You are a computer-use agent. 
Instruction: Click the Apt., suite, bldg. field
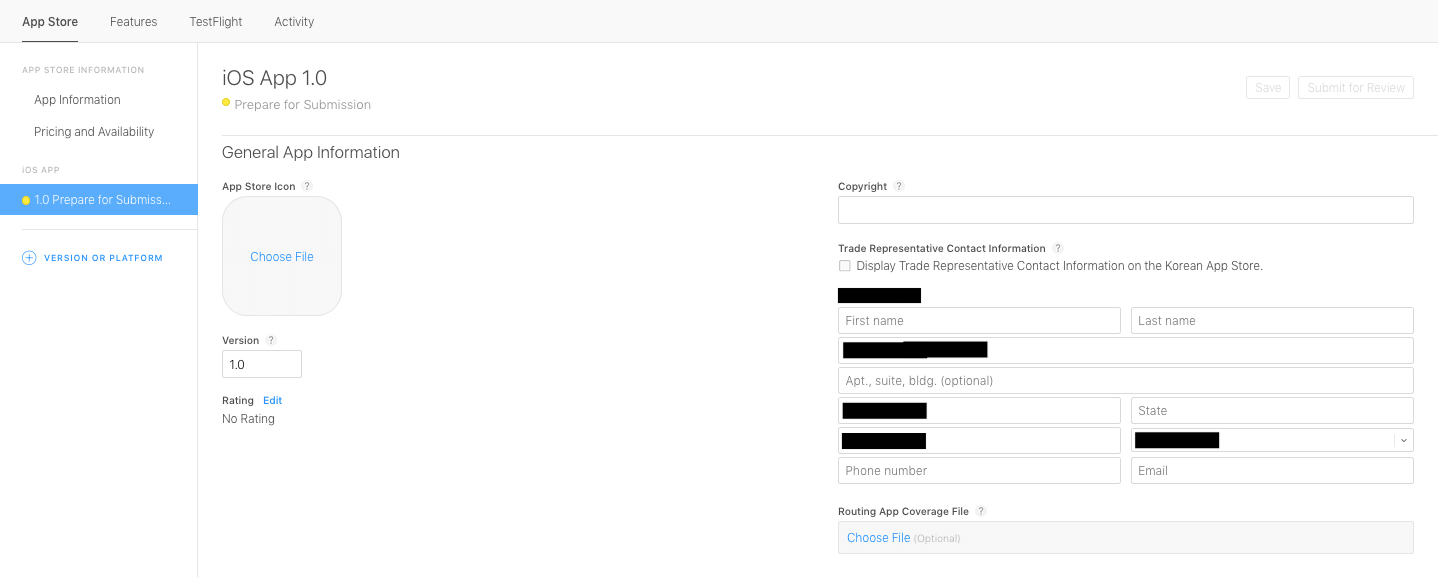(1126, 380)
